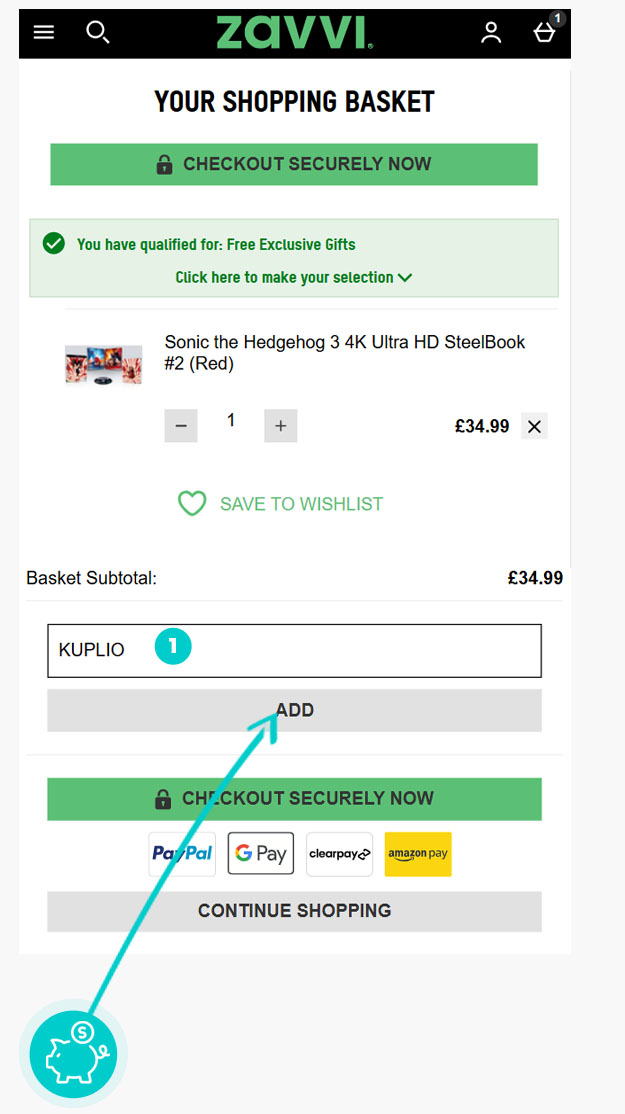Open the hamburger menu
625x1114 pixels.
point(44,33)
